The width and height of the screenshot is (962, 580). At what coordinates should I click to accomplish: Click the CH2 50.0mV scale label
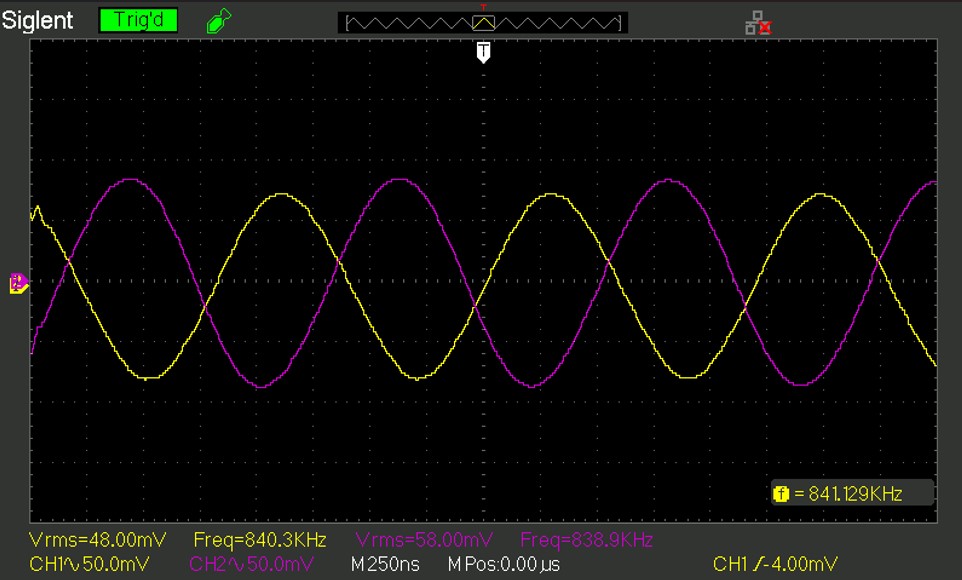[x=252, y=563]
